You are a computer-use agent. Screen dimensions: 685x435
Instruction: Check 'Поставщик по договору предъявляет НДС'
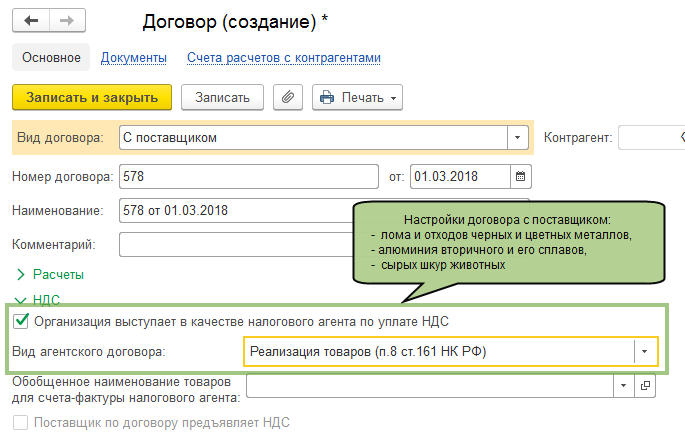tap(21, 424)
